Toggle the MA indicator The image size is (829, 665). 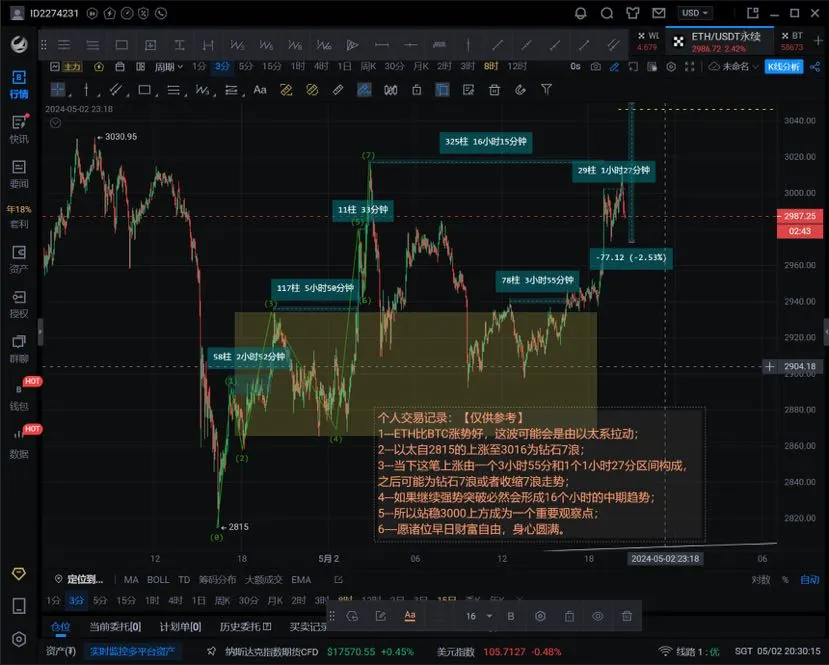coord(131,580)
